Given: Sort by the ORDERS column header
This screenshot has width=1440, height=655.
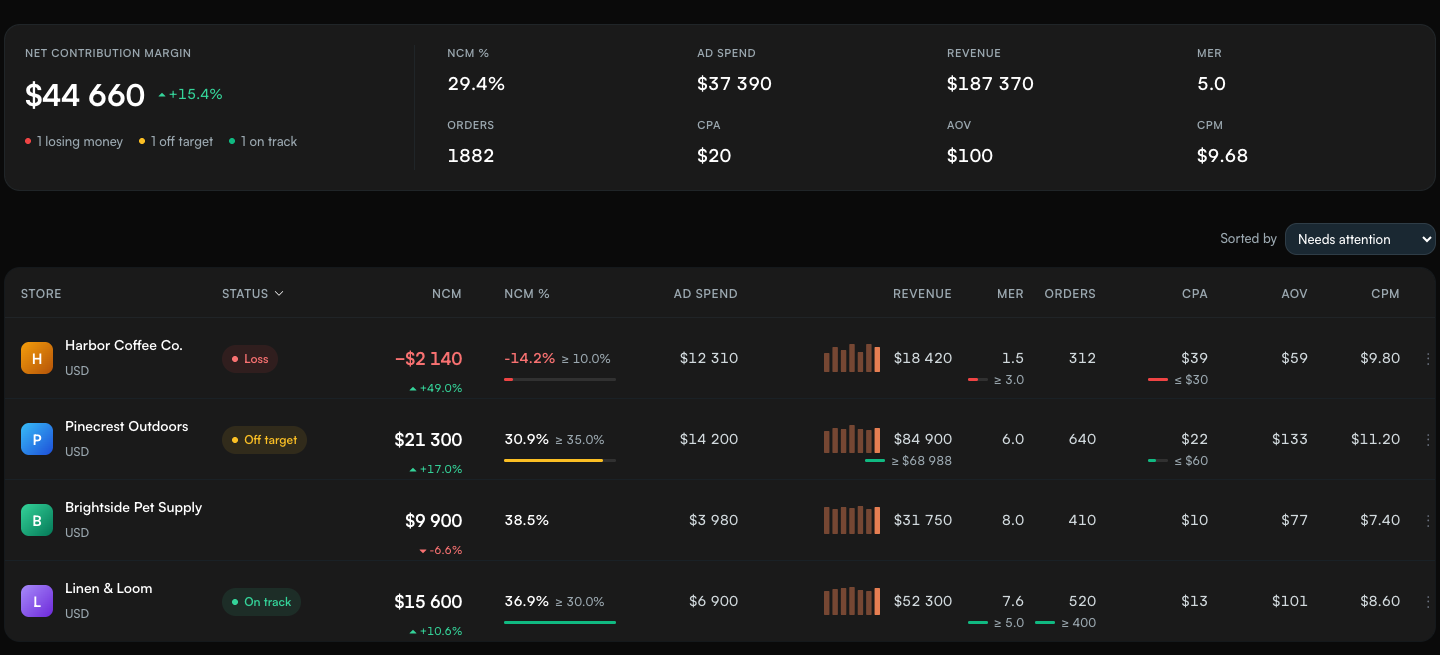Looking at the screenshot, I should coord(1070,294).
